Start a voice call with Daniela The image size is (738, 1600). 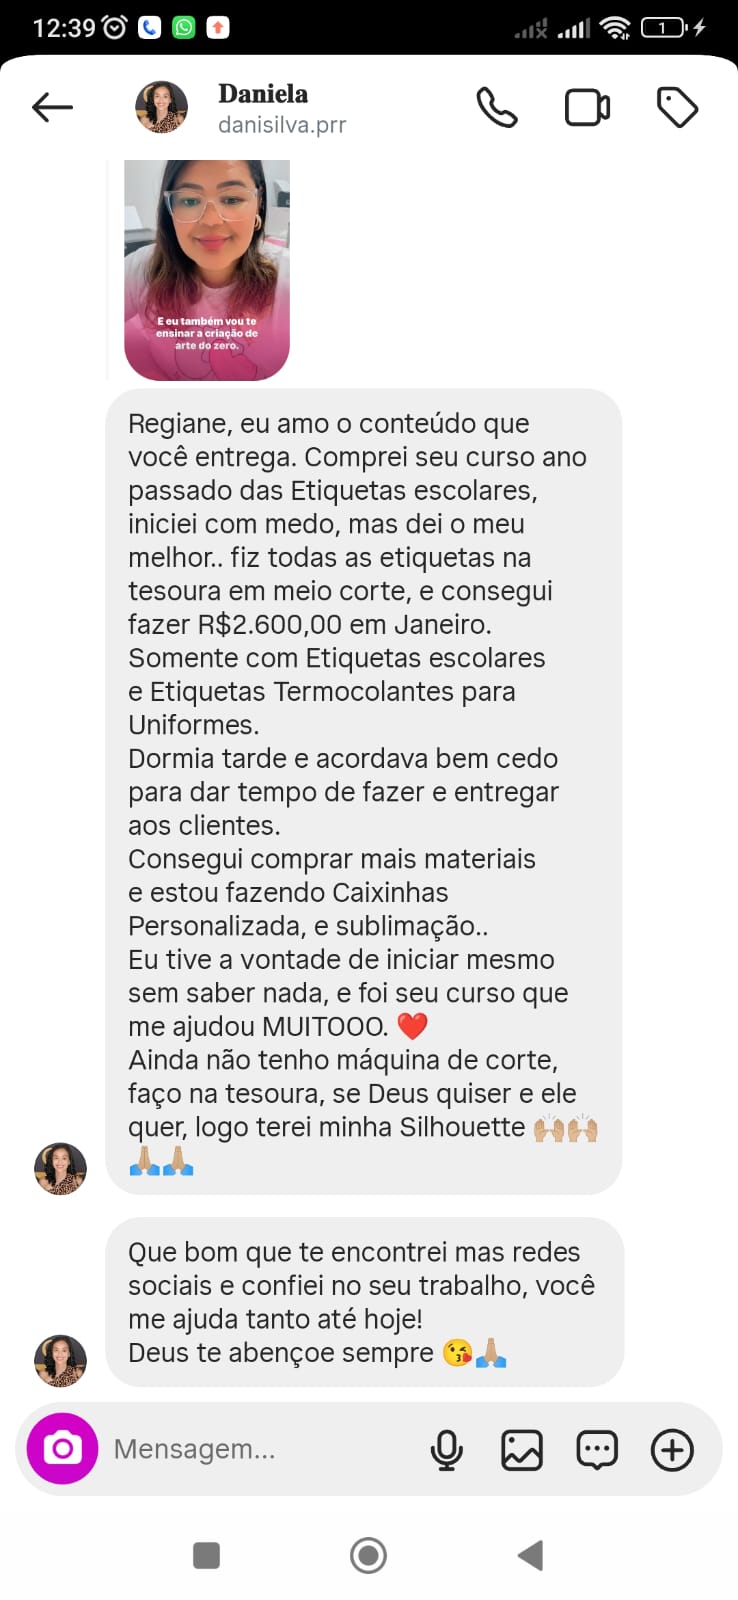[x=496, y=107]
